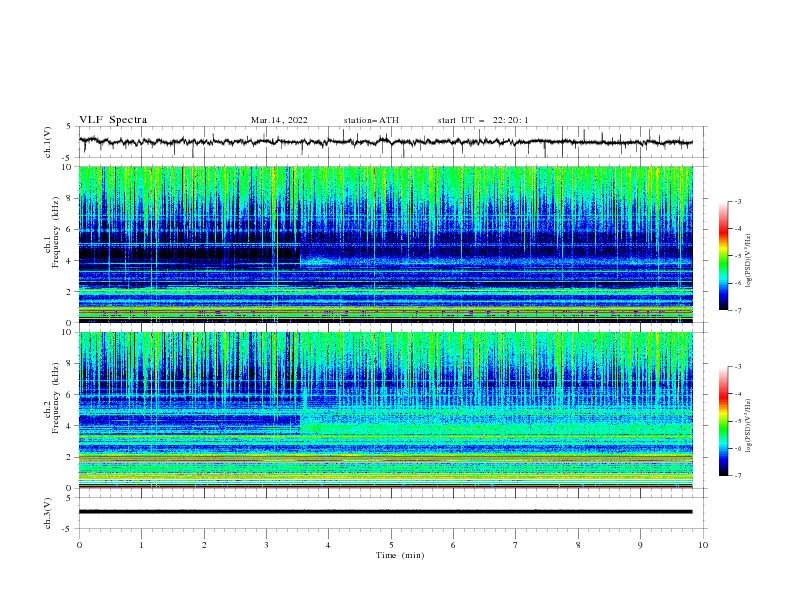Select the date "Mar.14, 2022" in header
Viewport: 792px width, 612px height.
coord(279,120)
